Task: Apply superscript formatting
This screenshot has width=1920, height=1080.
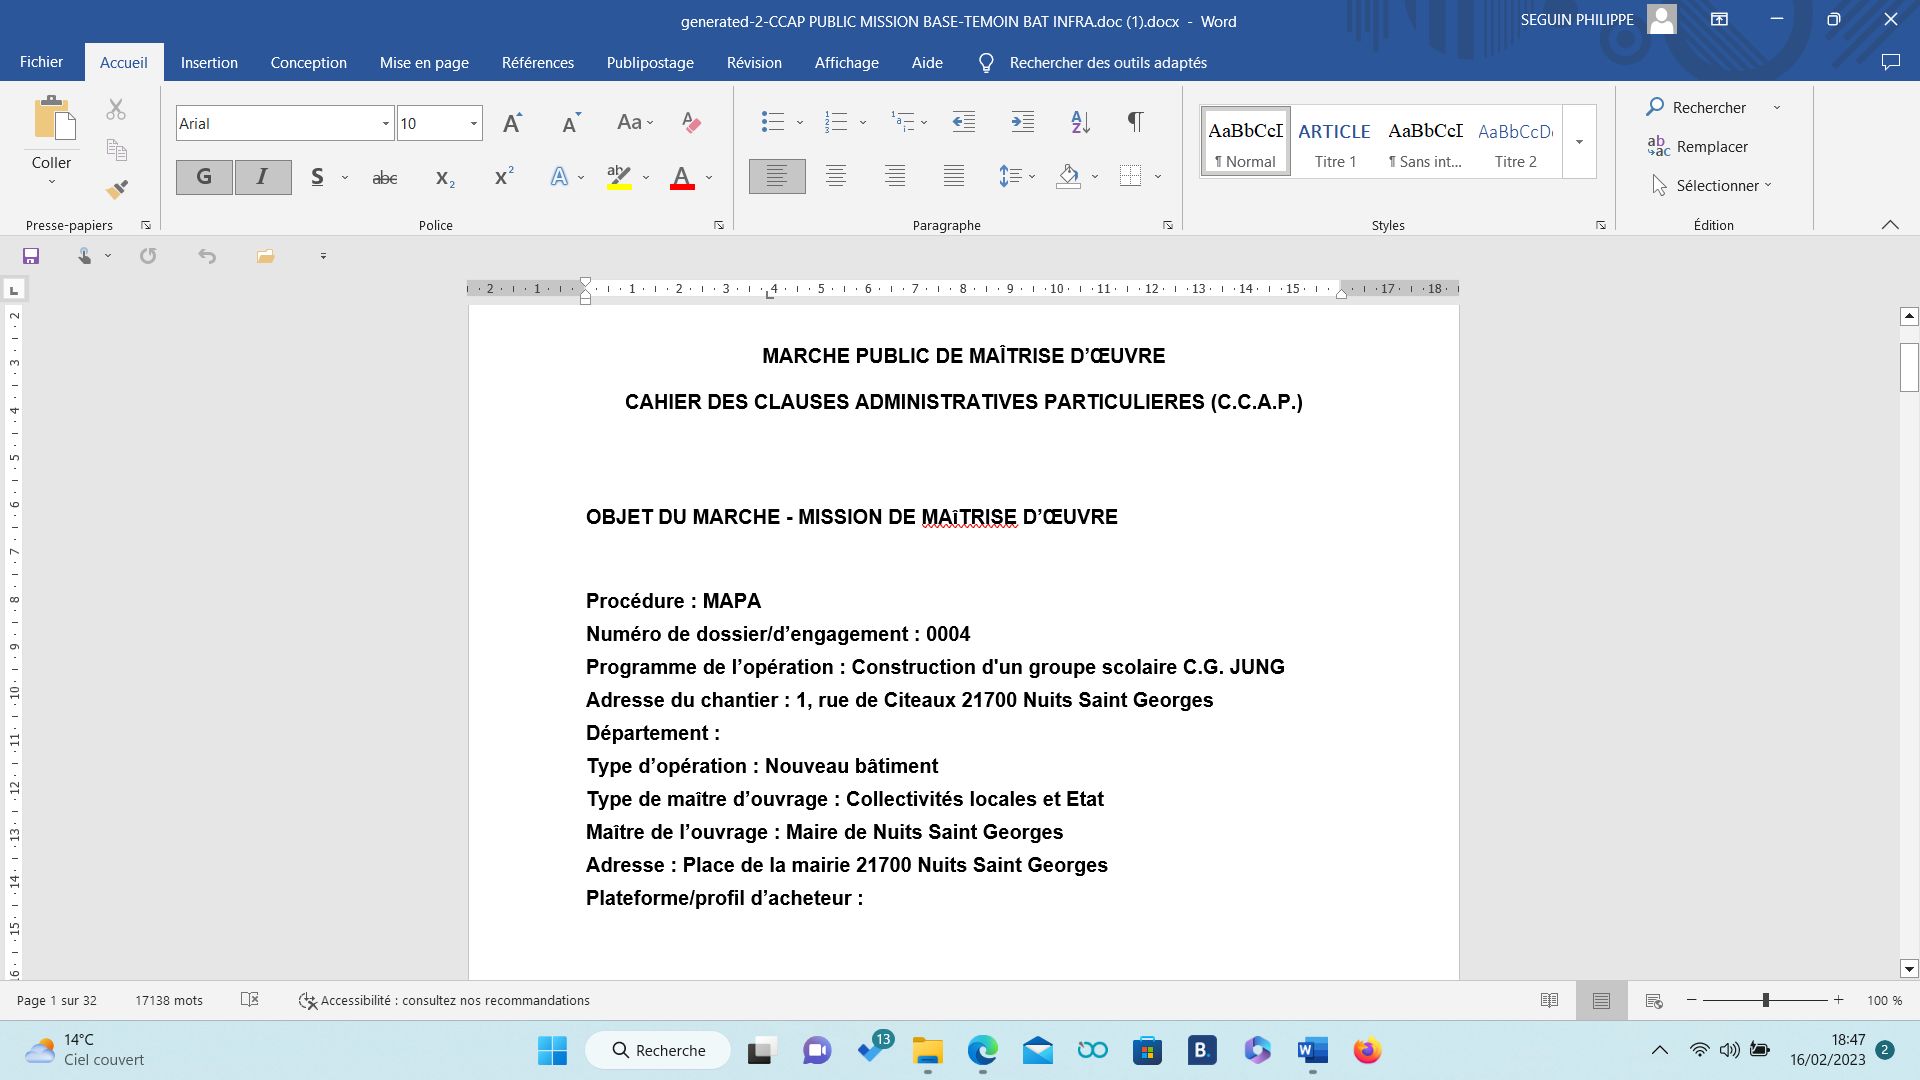Action: click(504, 177)
